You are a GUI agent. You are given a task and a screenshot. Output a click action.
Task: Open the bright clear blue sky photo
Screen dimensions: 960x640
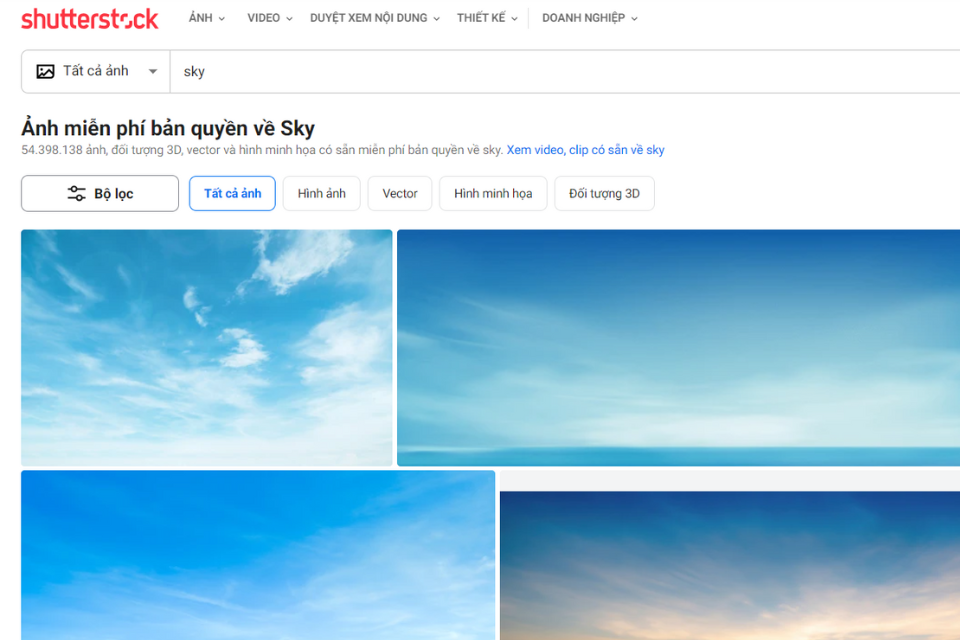click(258, 555)
